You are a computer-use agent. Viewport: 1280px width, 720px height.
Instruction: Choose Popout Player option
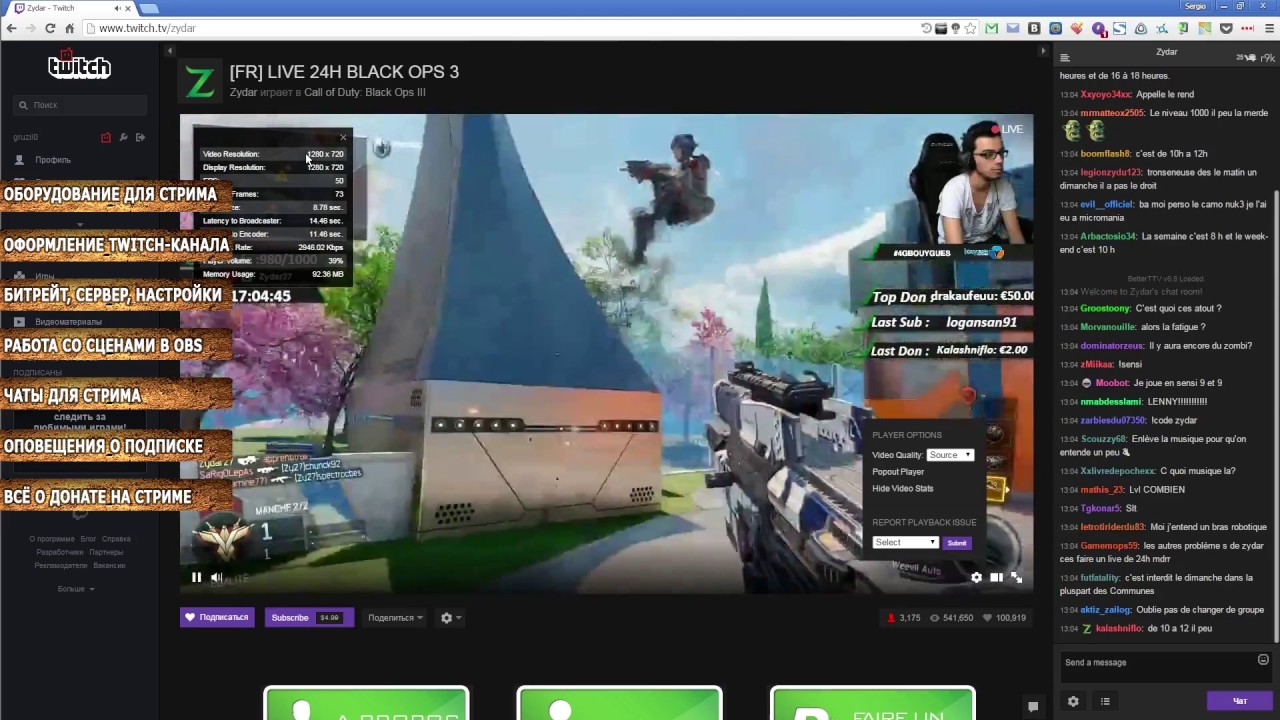898,472
